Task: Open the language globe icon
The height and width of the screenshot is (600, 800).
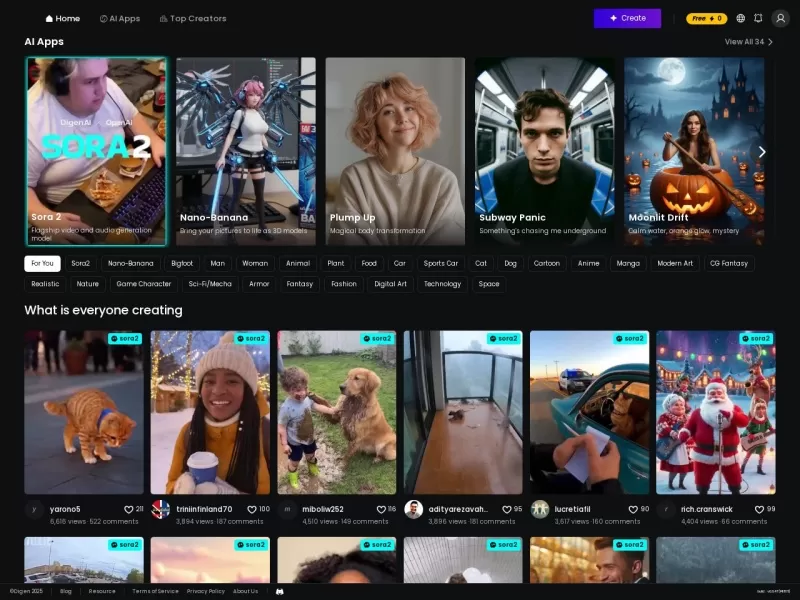Action: pyautogui.click(x=741, y=18)
